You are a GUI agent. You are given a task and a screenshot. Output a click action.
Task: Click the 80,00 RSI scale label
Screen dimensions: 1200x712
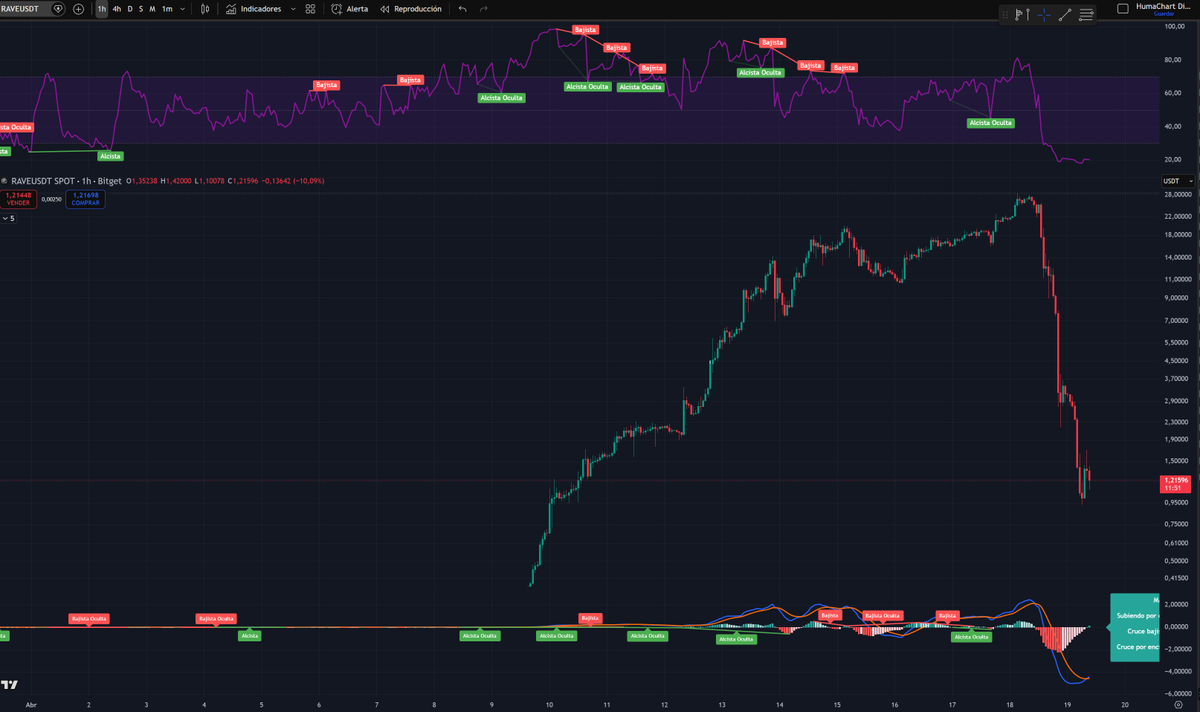[x=1173, y=60]
